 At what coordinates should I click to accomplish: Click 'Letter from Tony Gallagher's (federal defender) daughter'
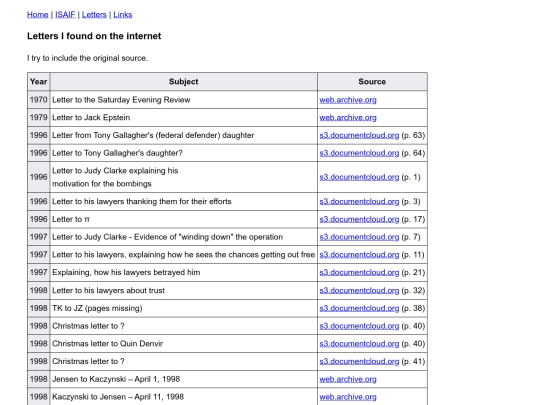pos(153,135)
